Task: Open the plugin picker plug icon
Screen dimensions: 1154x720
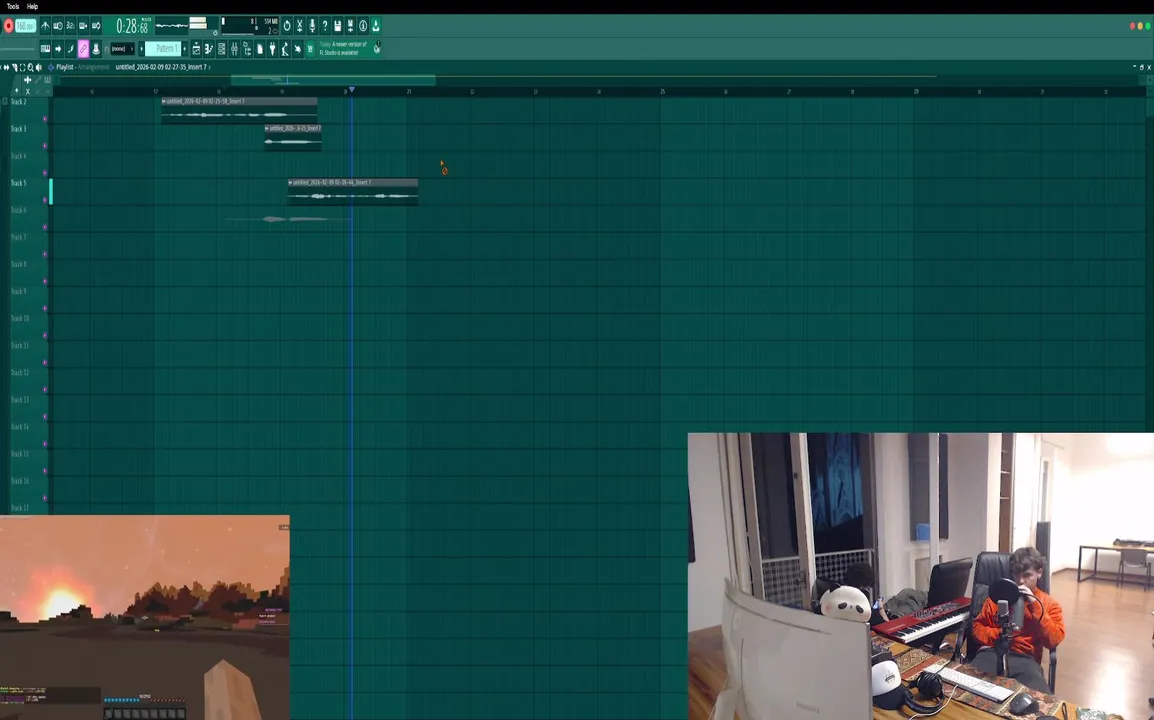Action: (272, 49)
